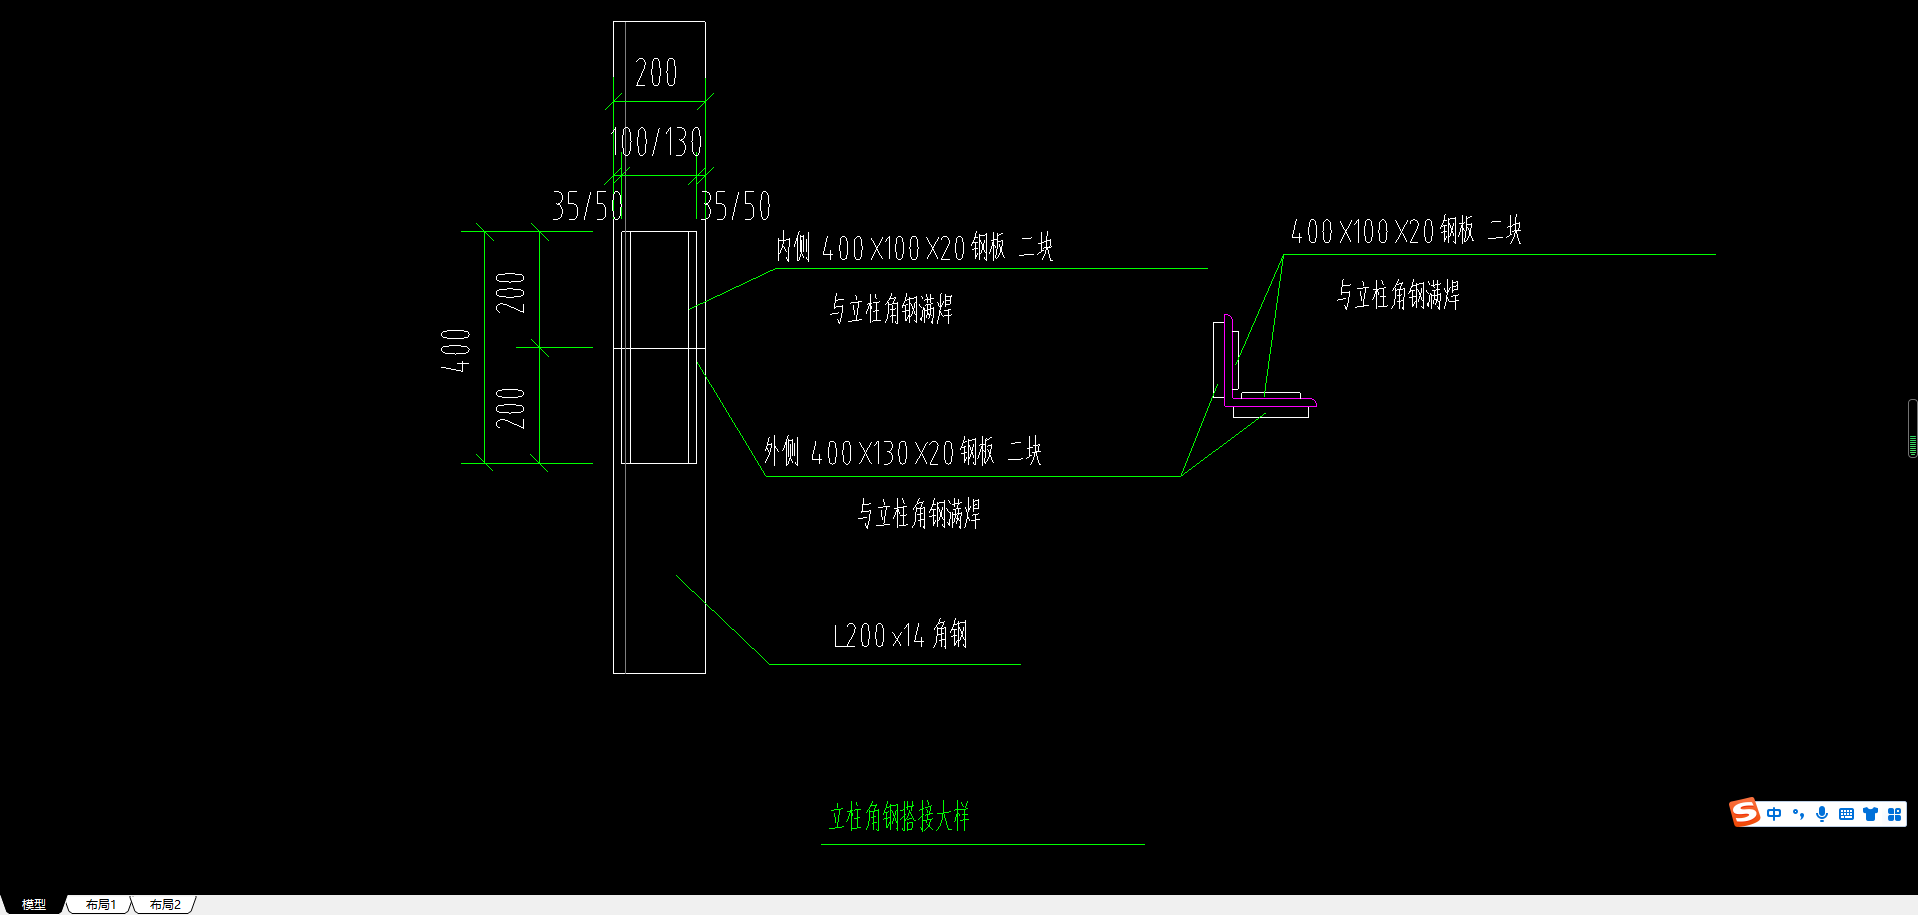
Task: Open the IME toolbox grid icon
Action: pyautogui.click(x=1894, y=814)
